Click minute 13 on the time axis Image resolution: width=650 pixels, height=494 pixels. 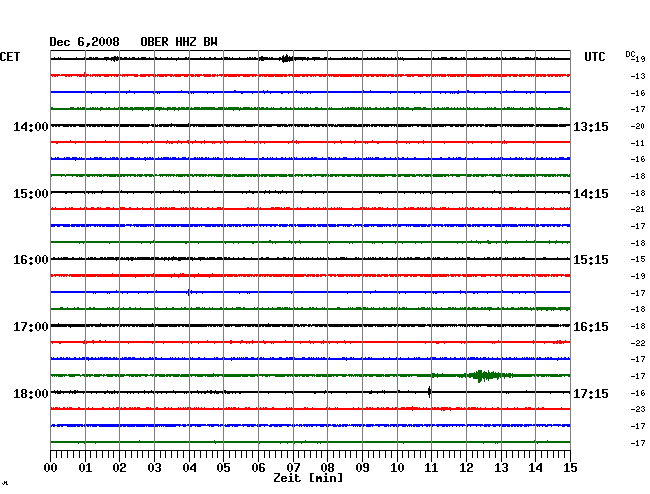(501, 467)
